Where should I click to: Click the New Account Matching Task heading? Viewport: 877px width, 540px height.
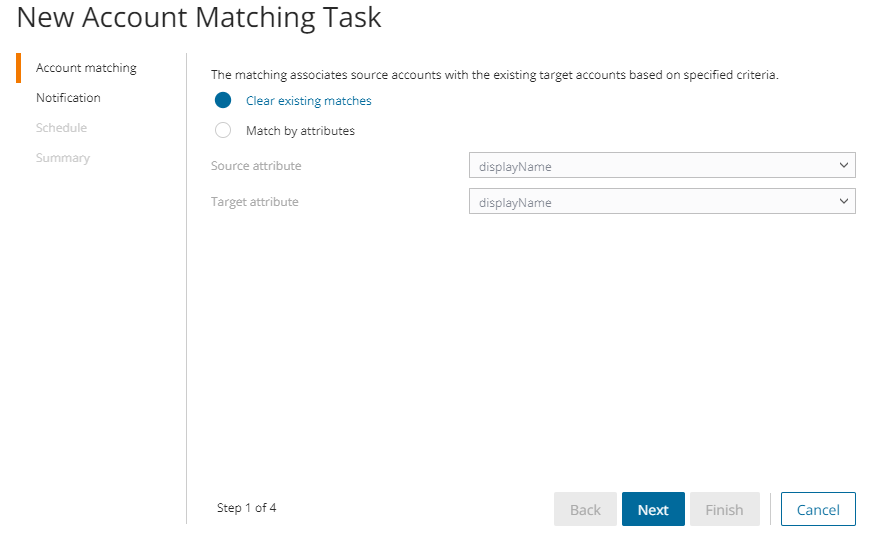pyautogui.click(x=199, y=18)
